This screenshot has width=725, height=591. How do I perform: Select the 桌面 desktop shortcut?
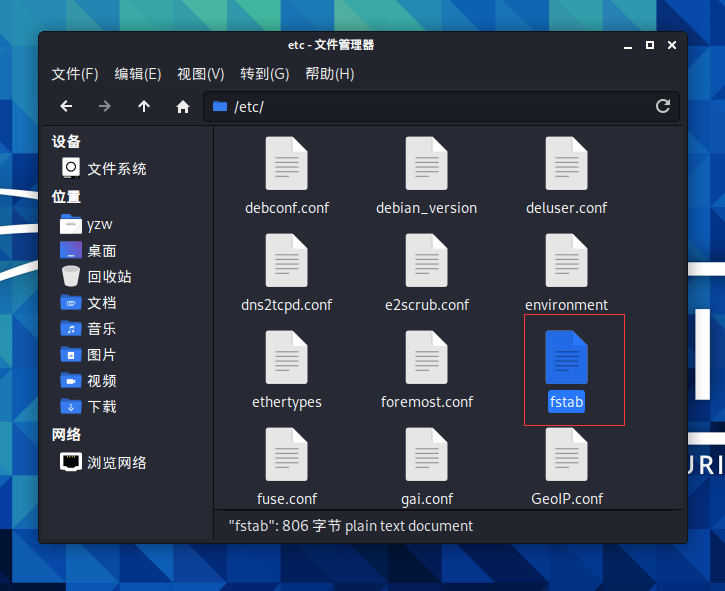[101, 251]
